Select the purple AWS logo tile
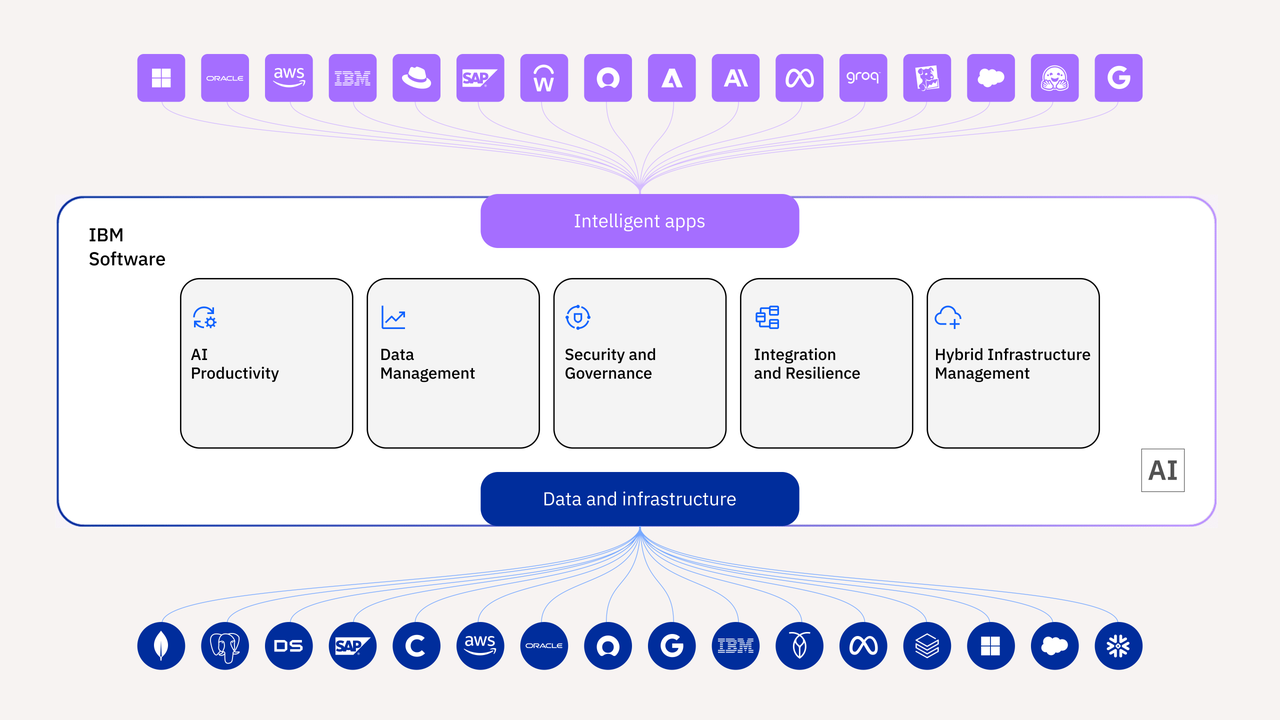The width and height of the screenshot is (1280, 720). [289, 78]
